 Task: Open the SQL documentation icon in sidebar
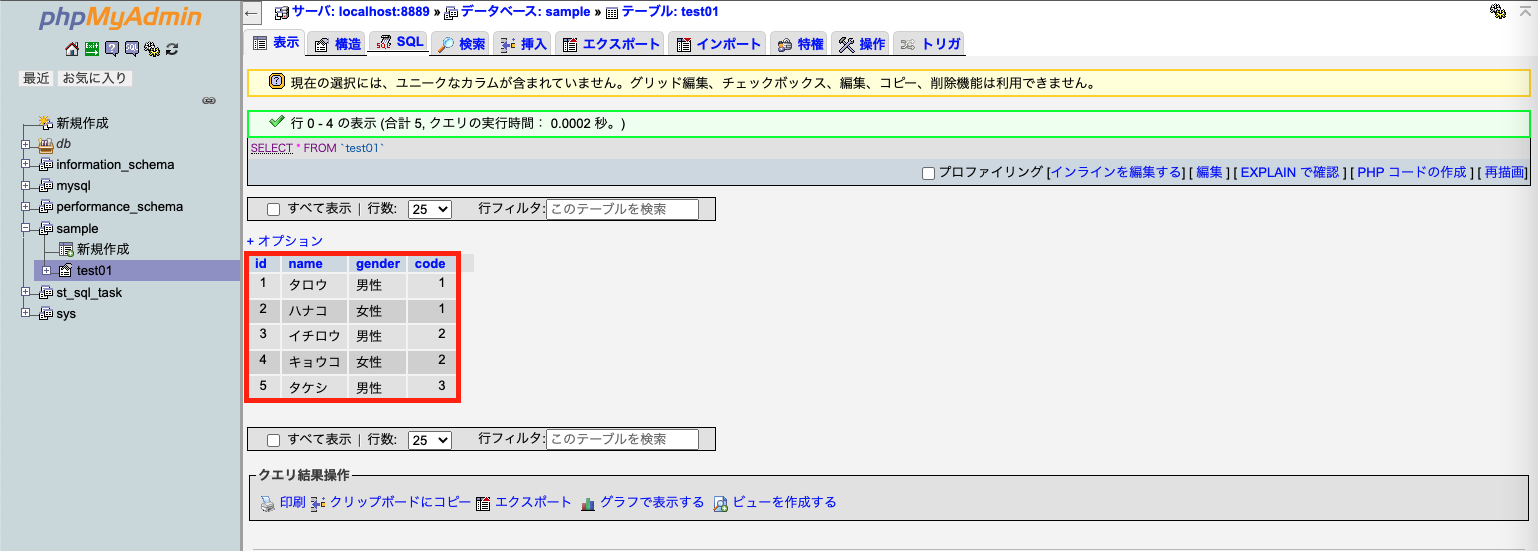pyautogui.click(x=132, y=49)
